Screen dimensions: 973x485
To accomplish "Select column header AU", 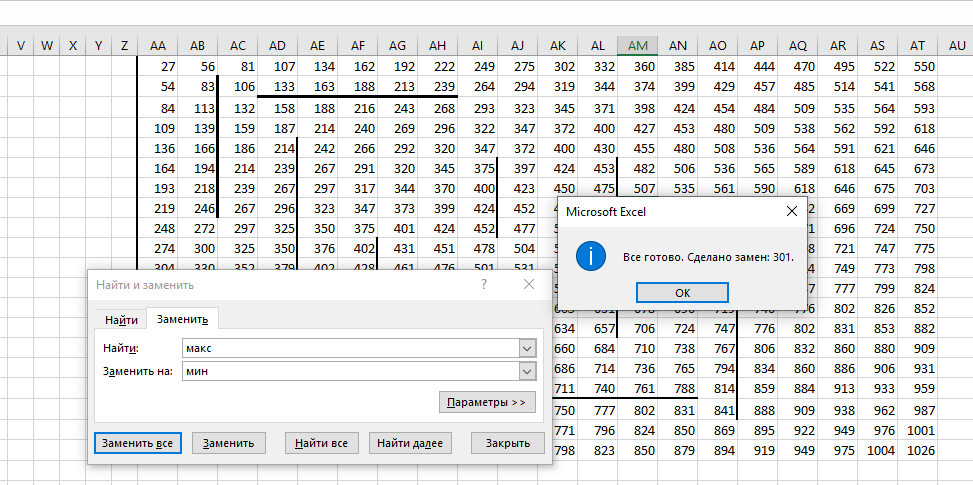I will click(x=957, y=46).
